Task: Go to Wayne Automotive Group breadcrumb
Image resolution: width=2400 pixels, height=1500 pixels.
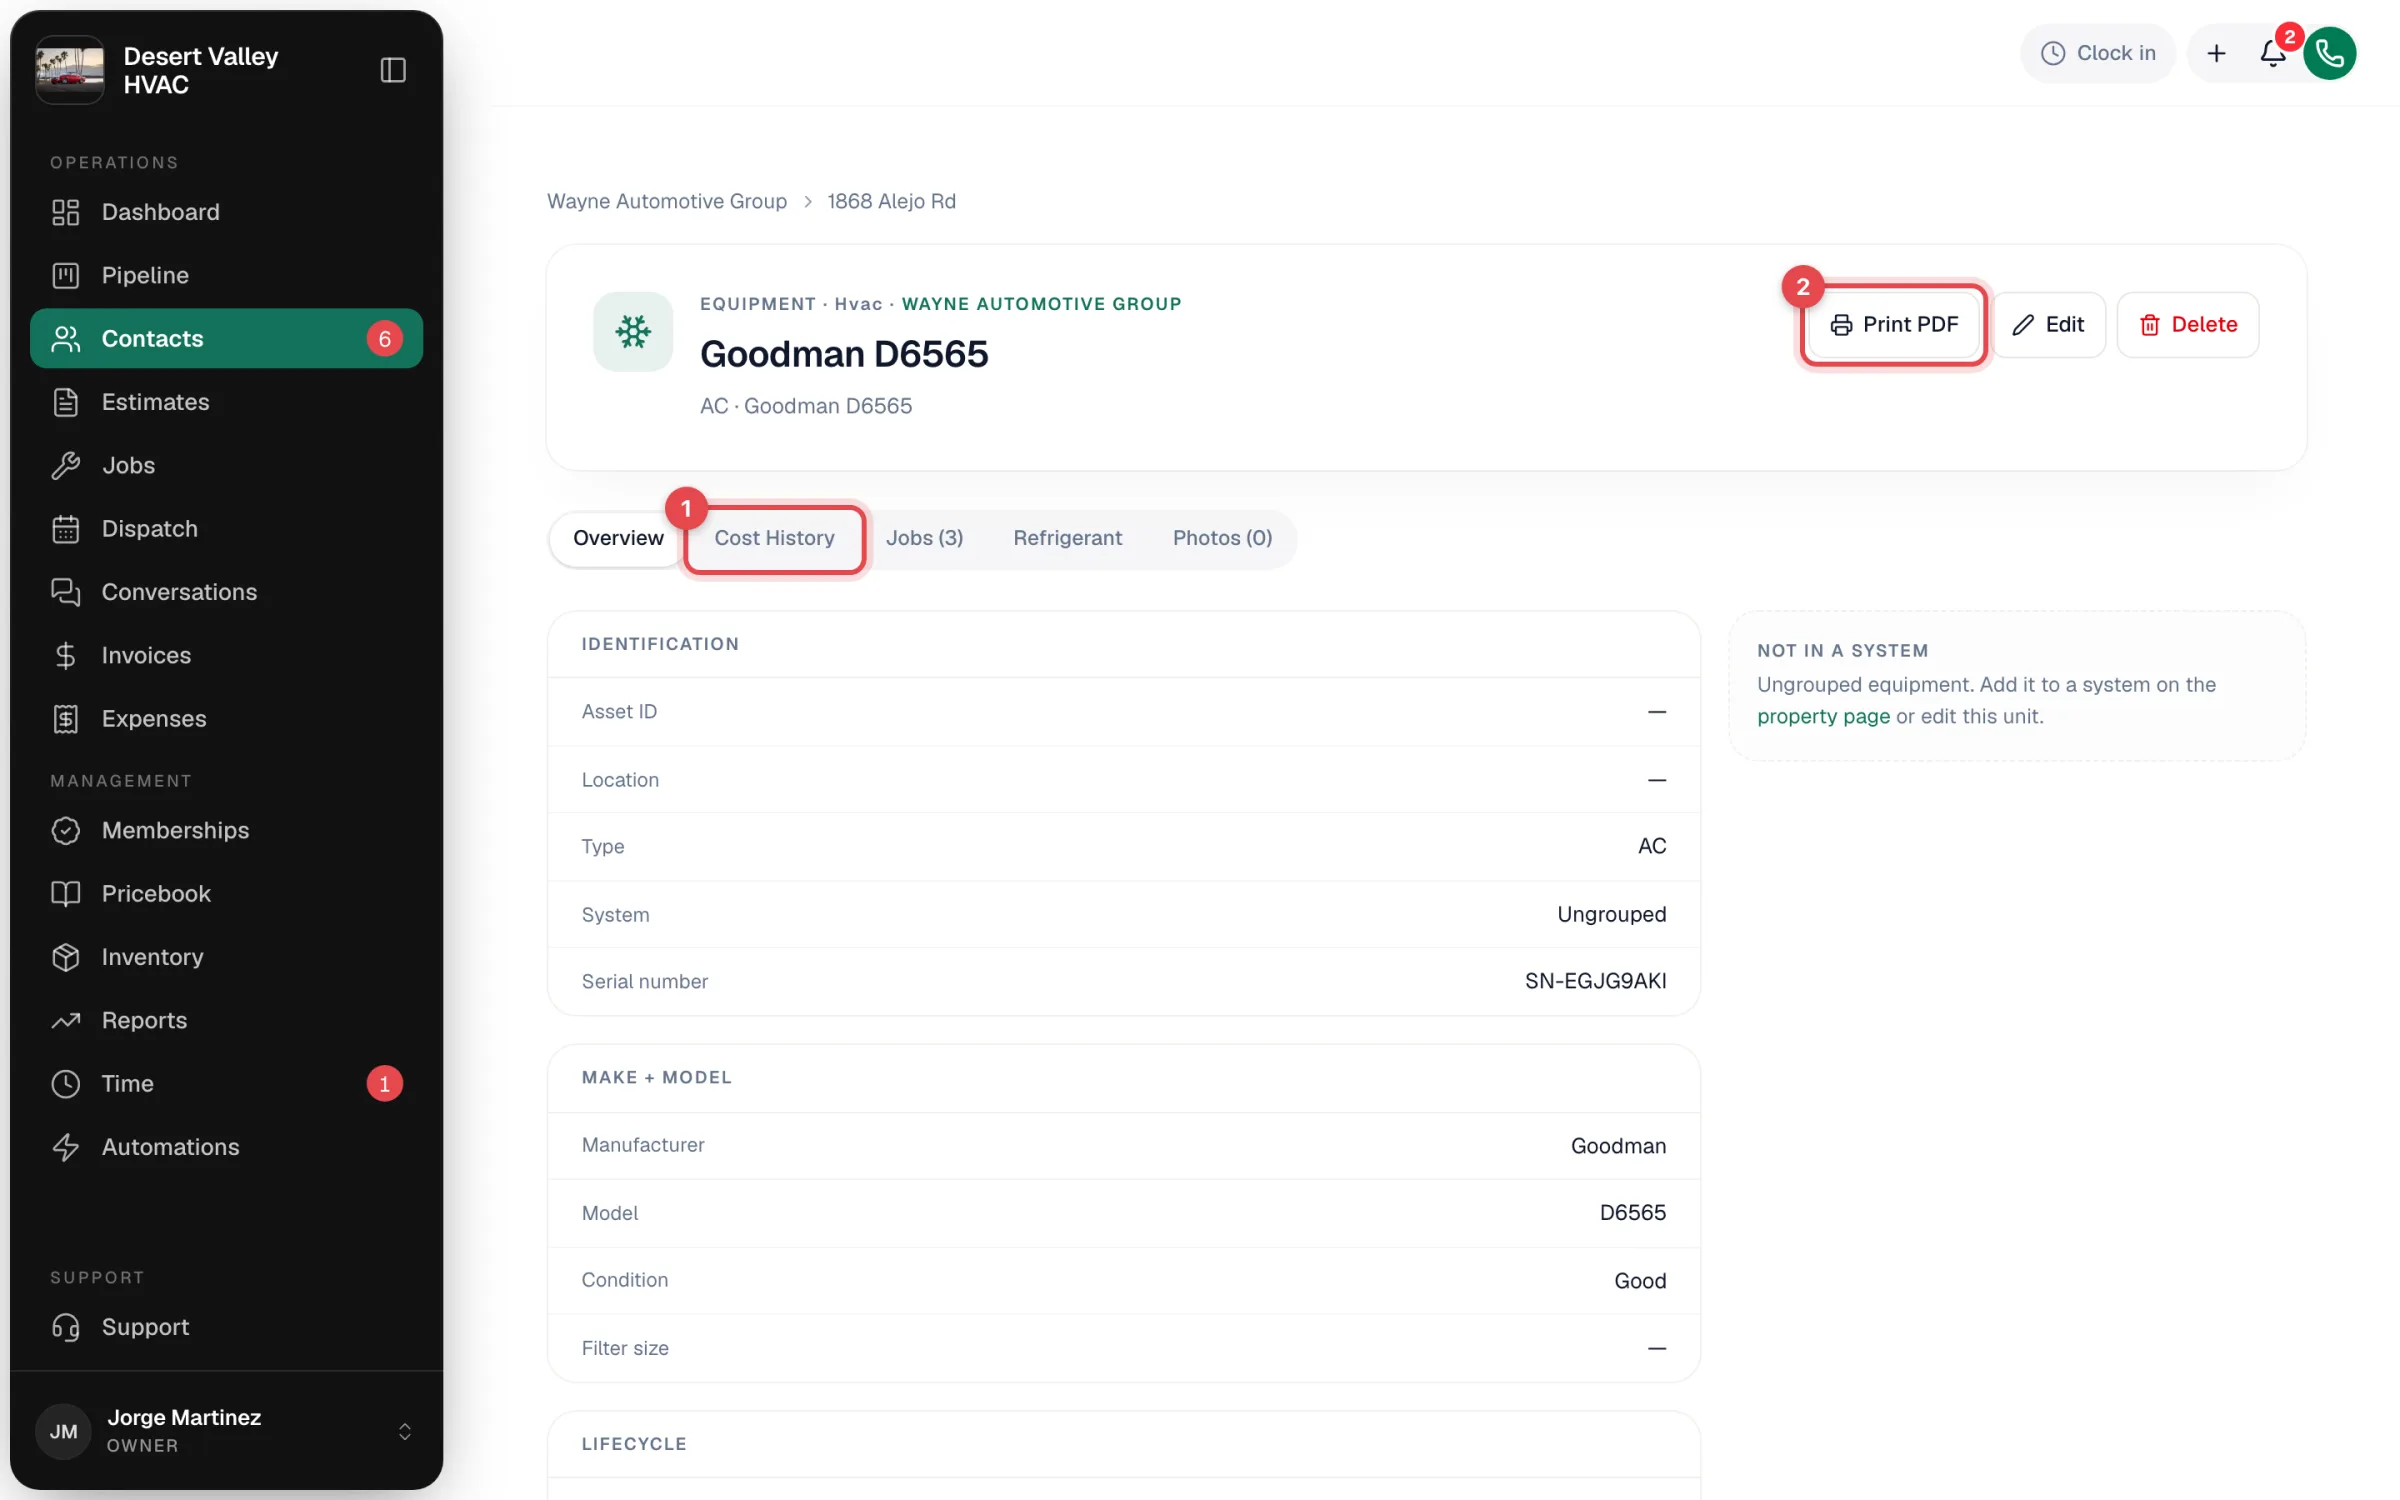Action: 667,201
